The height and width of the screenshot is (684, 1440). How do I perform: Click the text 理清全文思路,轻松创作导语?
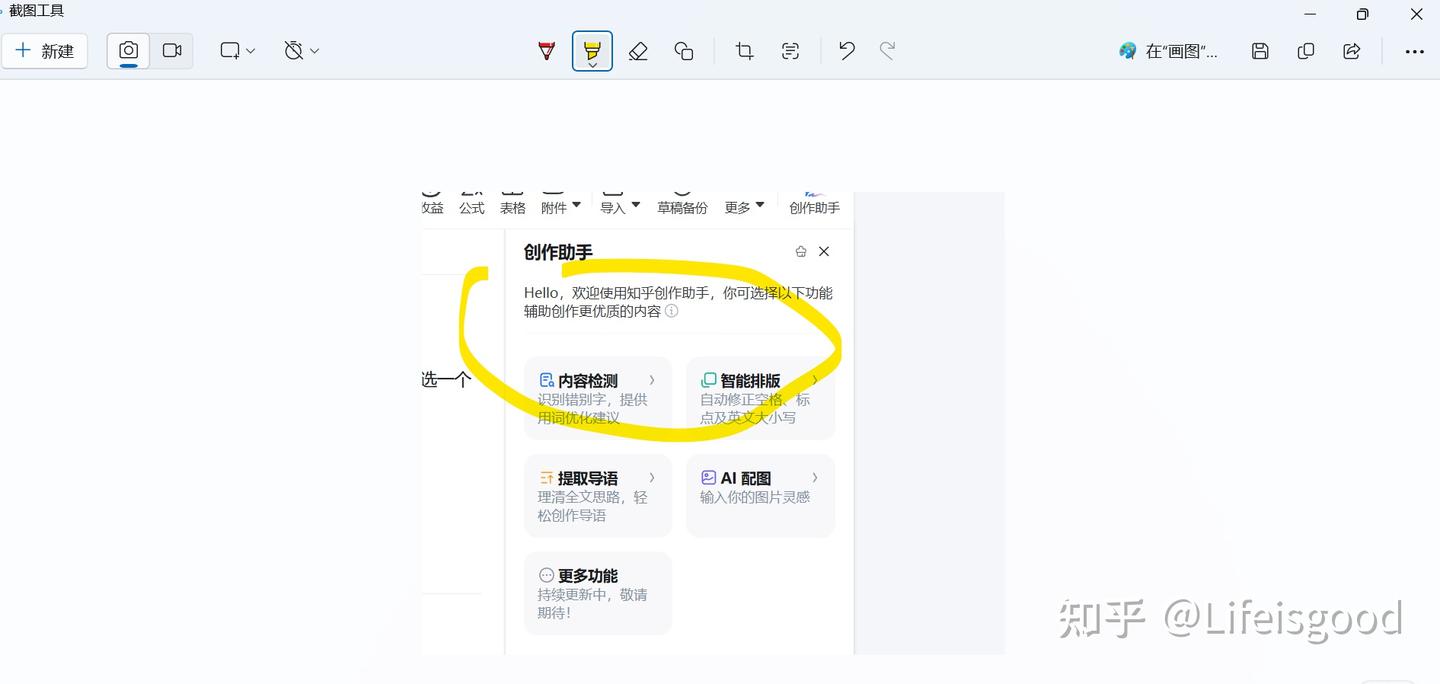592,506
